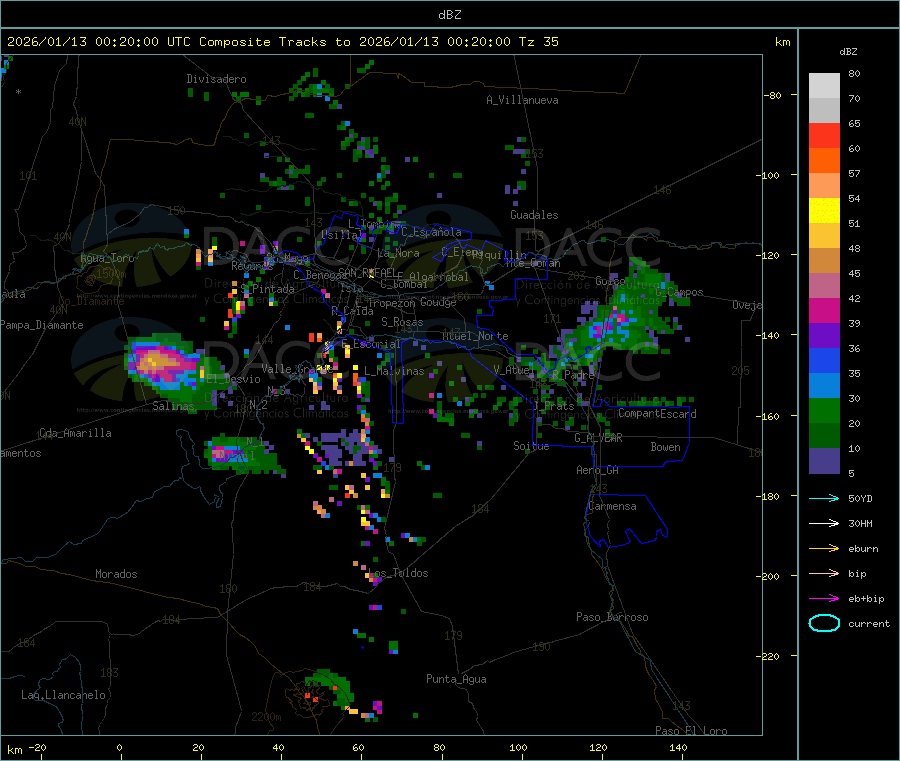Click the 'L_Malvinas' map label
The image size is (900, 761).
tap(394, 371)
